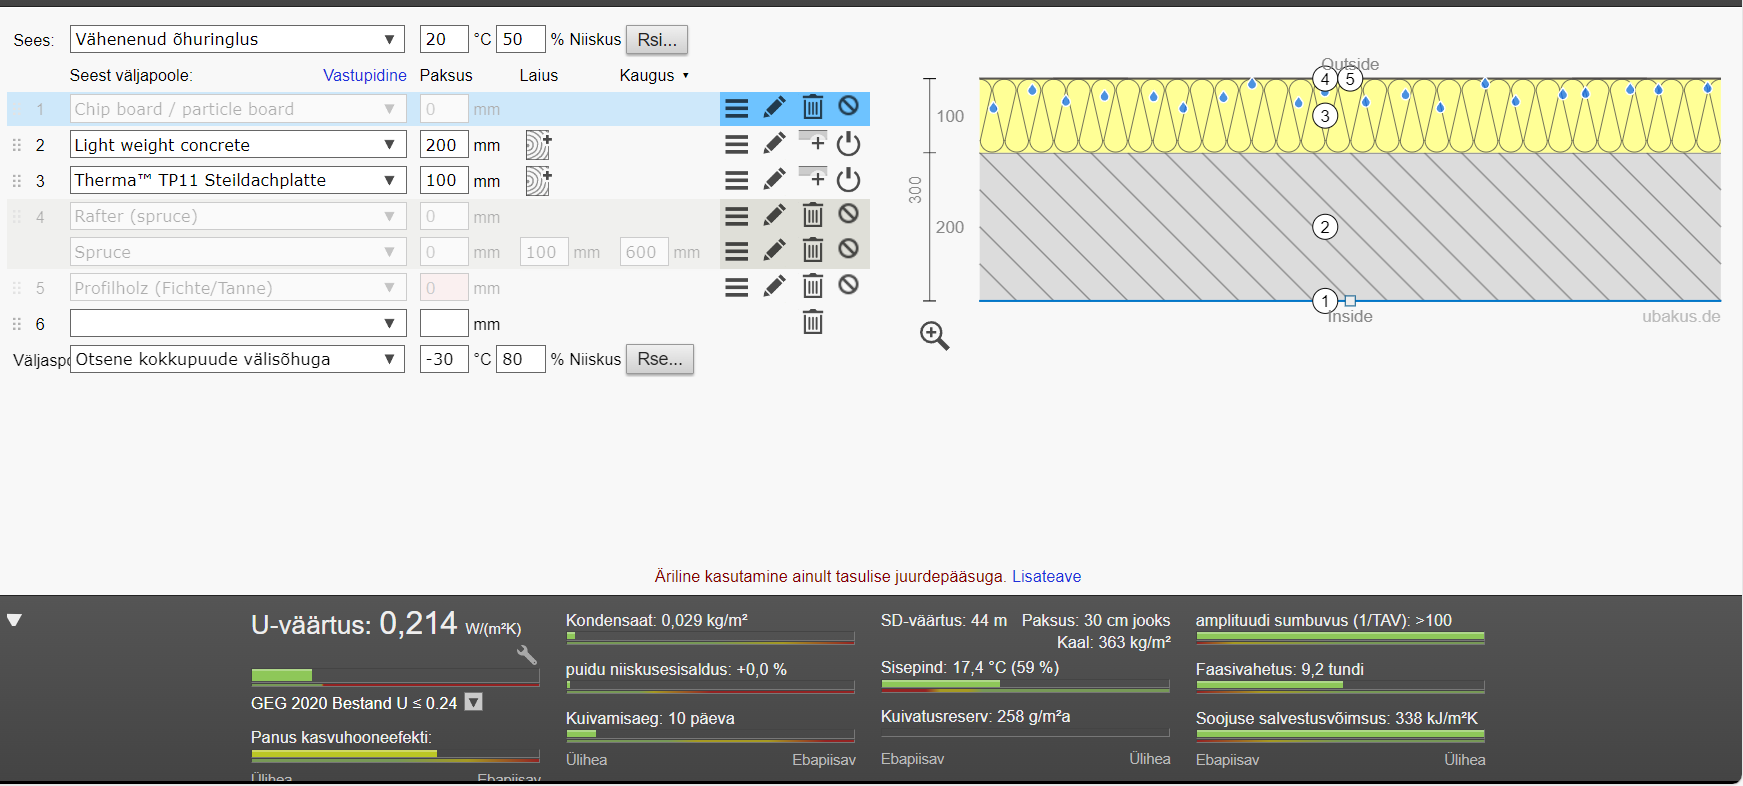Click the U-väärtus rating bar
Viewport: 1743px width, 786px height.
395,676
